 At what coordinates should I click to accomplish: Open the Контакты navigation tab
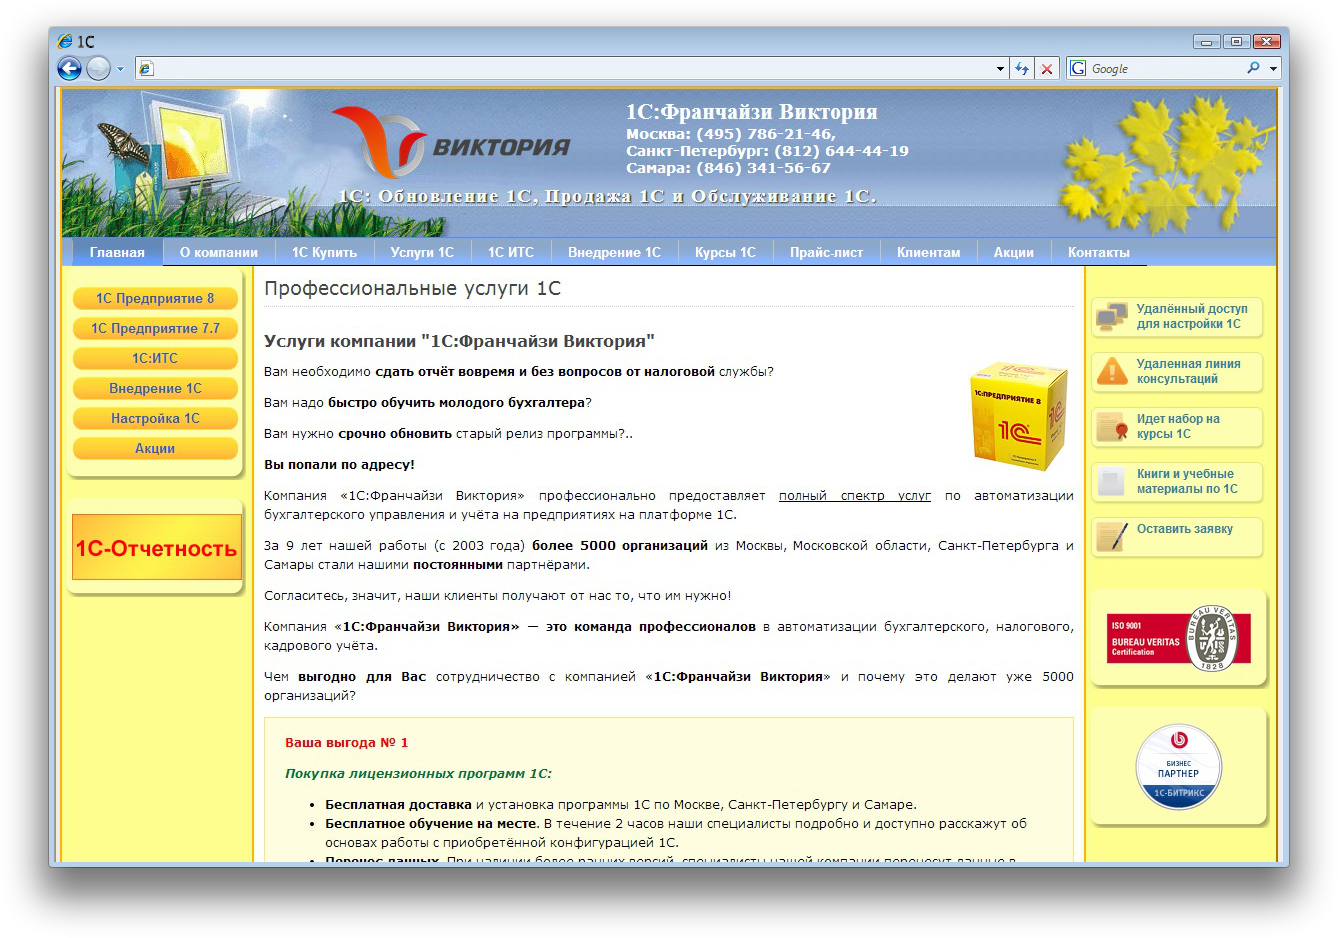(1099, 252)
